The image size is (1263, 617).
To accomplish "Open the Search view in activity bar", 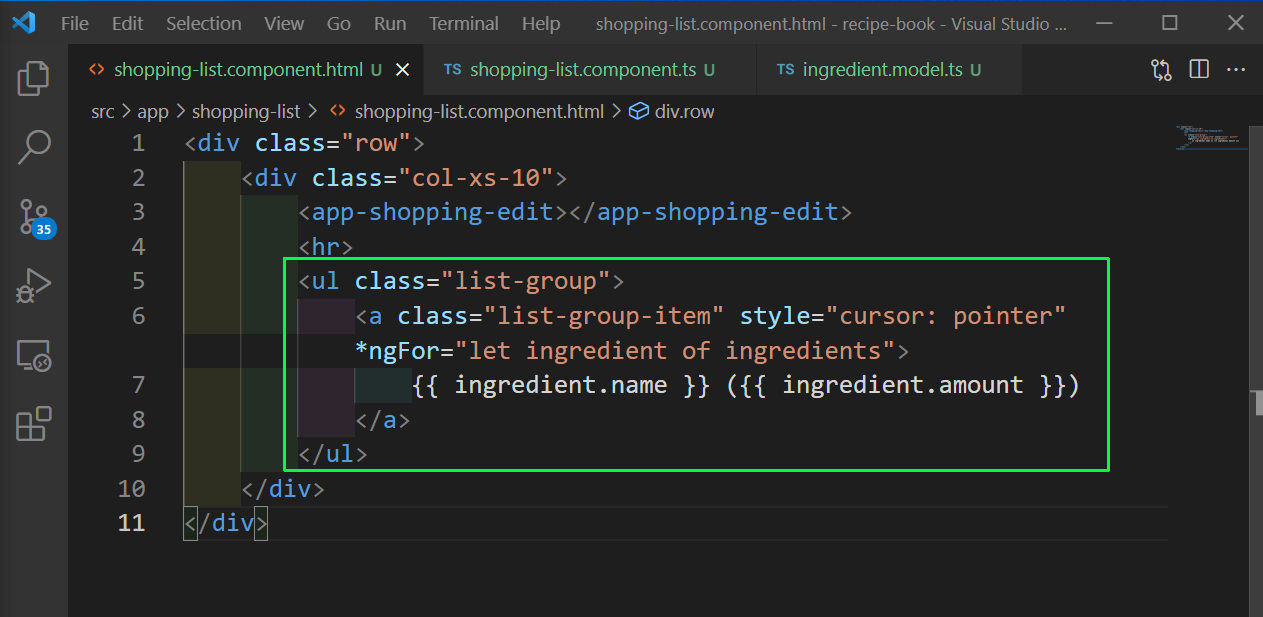I will (x=34, y=147).
